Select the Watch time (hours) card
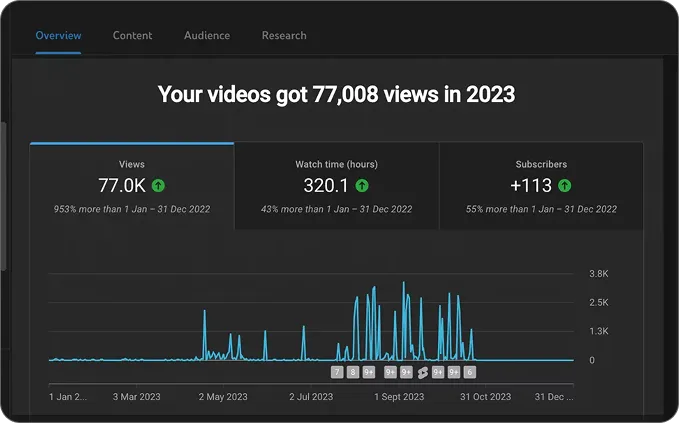 click(337, 186)
